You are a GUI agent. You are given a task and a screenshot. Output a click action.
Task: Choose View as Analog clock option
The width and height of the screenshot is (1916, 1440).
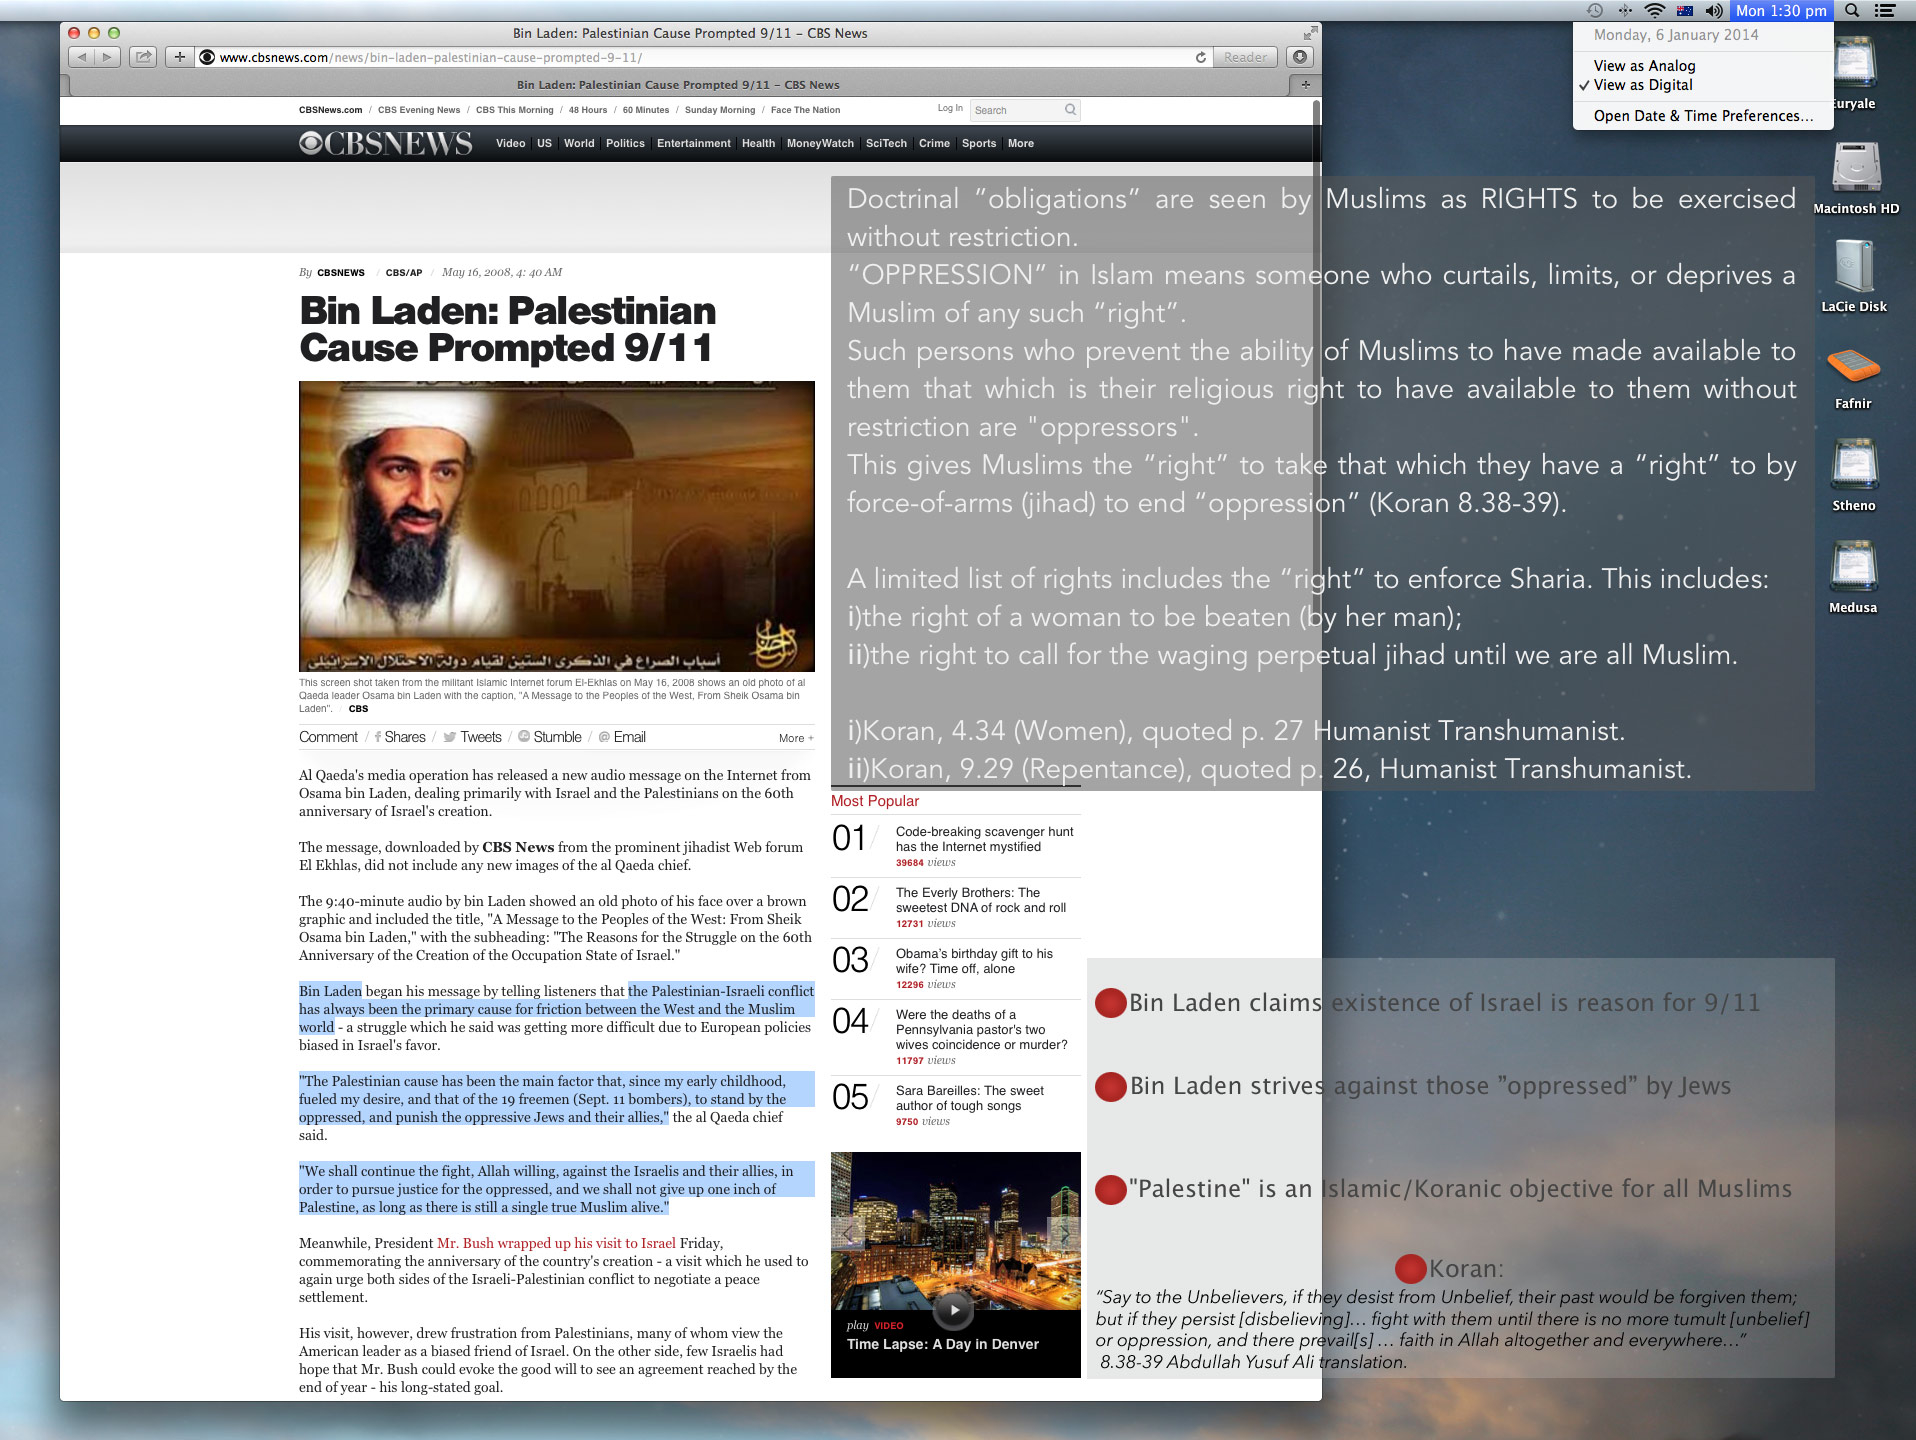[1702, 66]
